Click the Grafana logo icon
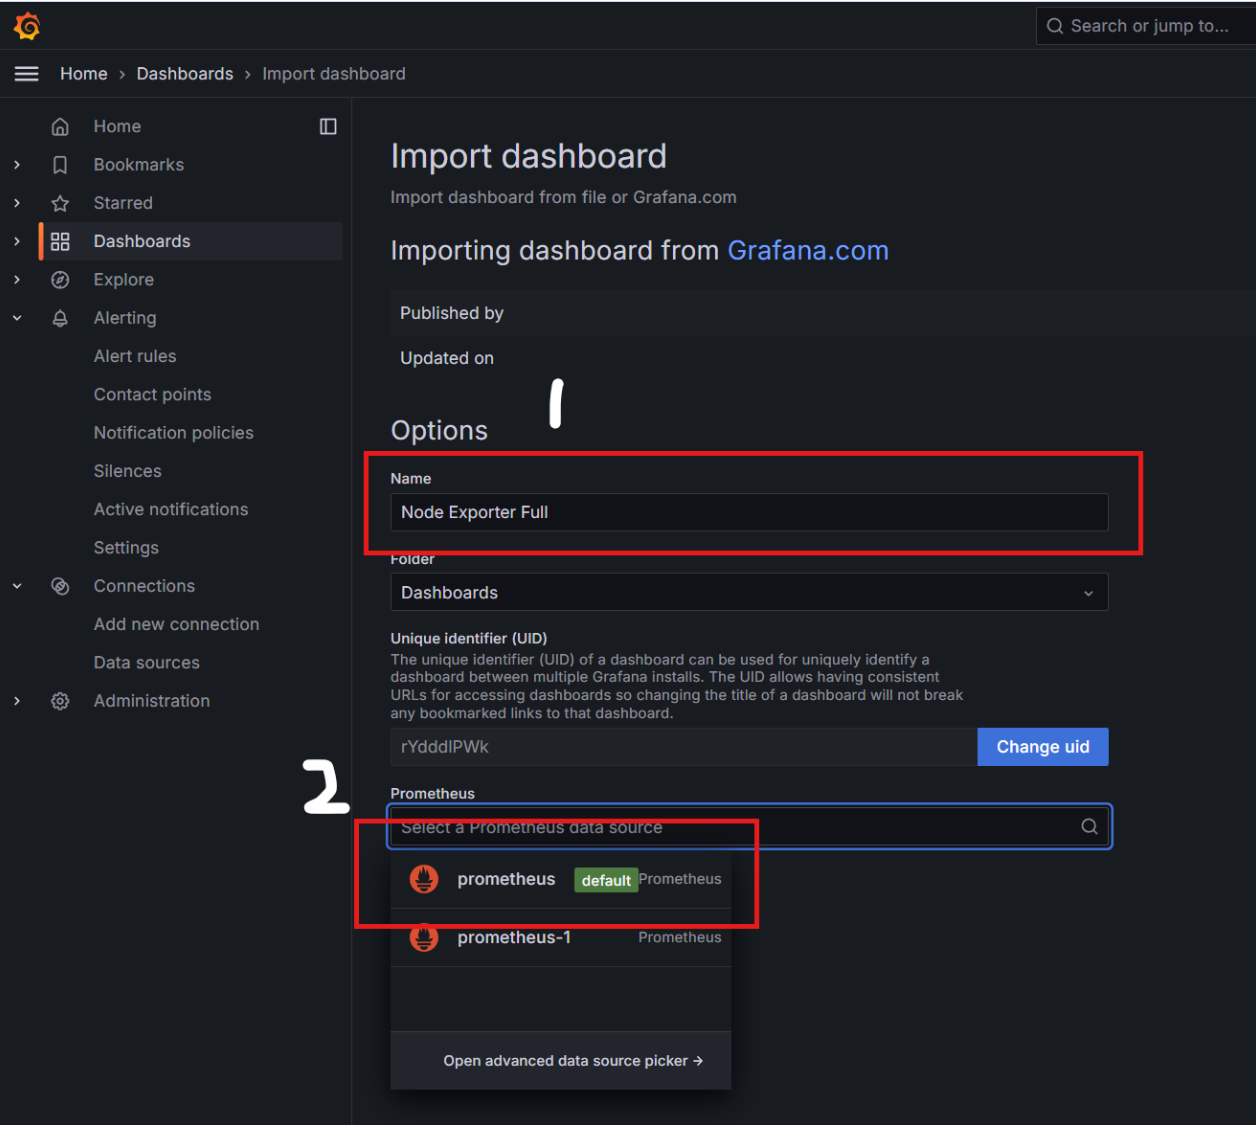 (27, 26)
